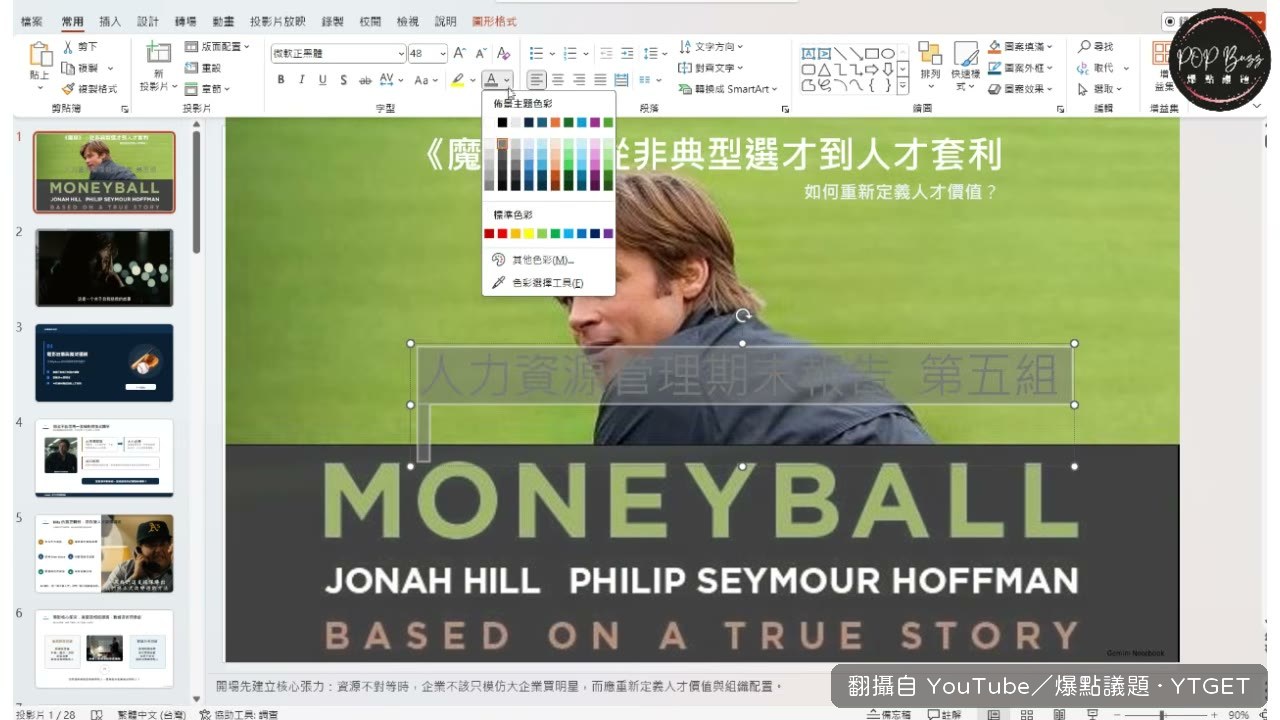1280x720 pixels.
Task: Click the Format Painter (複製格式) brush icon
Action: point(68,89)
